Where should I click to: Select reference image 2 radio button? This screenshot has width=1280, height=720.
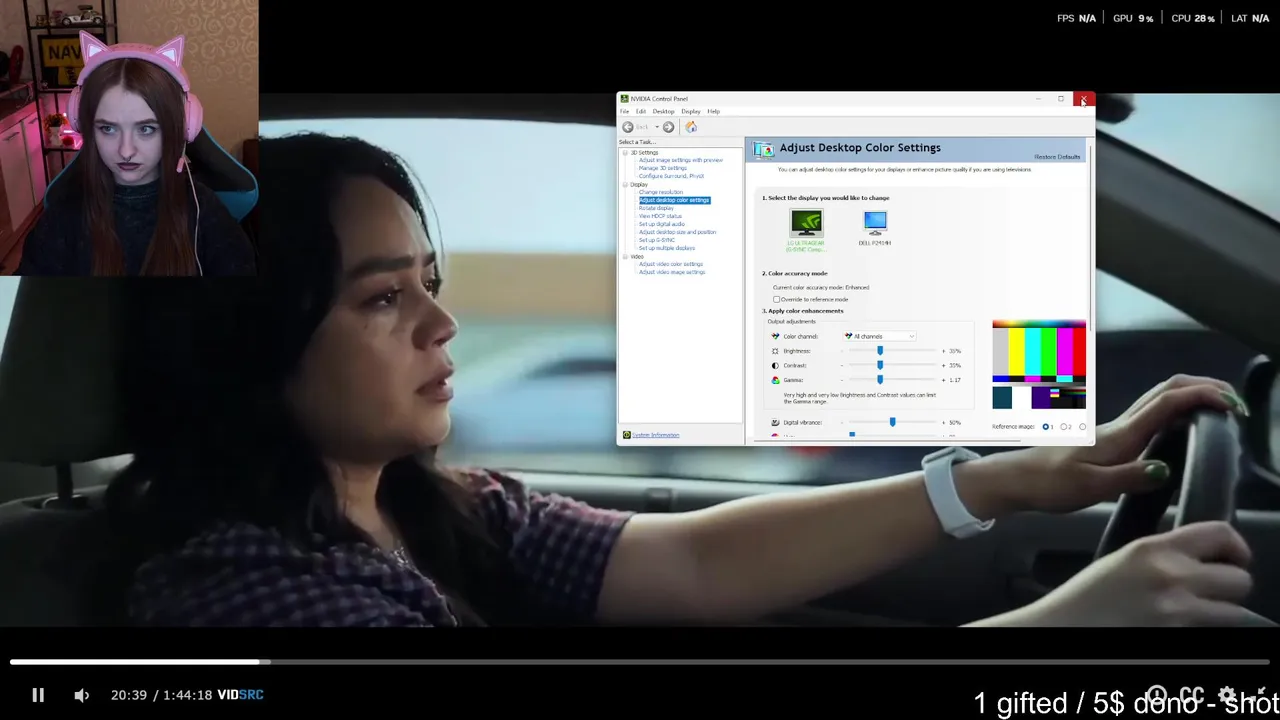coord(1063,427)
